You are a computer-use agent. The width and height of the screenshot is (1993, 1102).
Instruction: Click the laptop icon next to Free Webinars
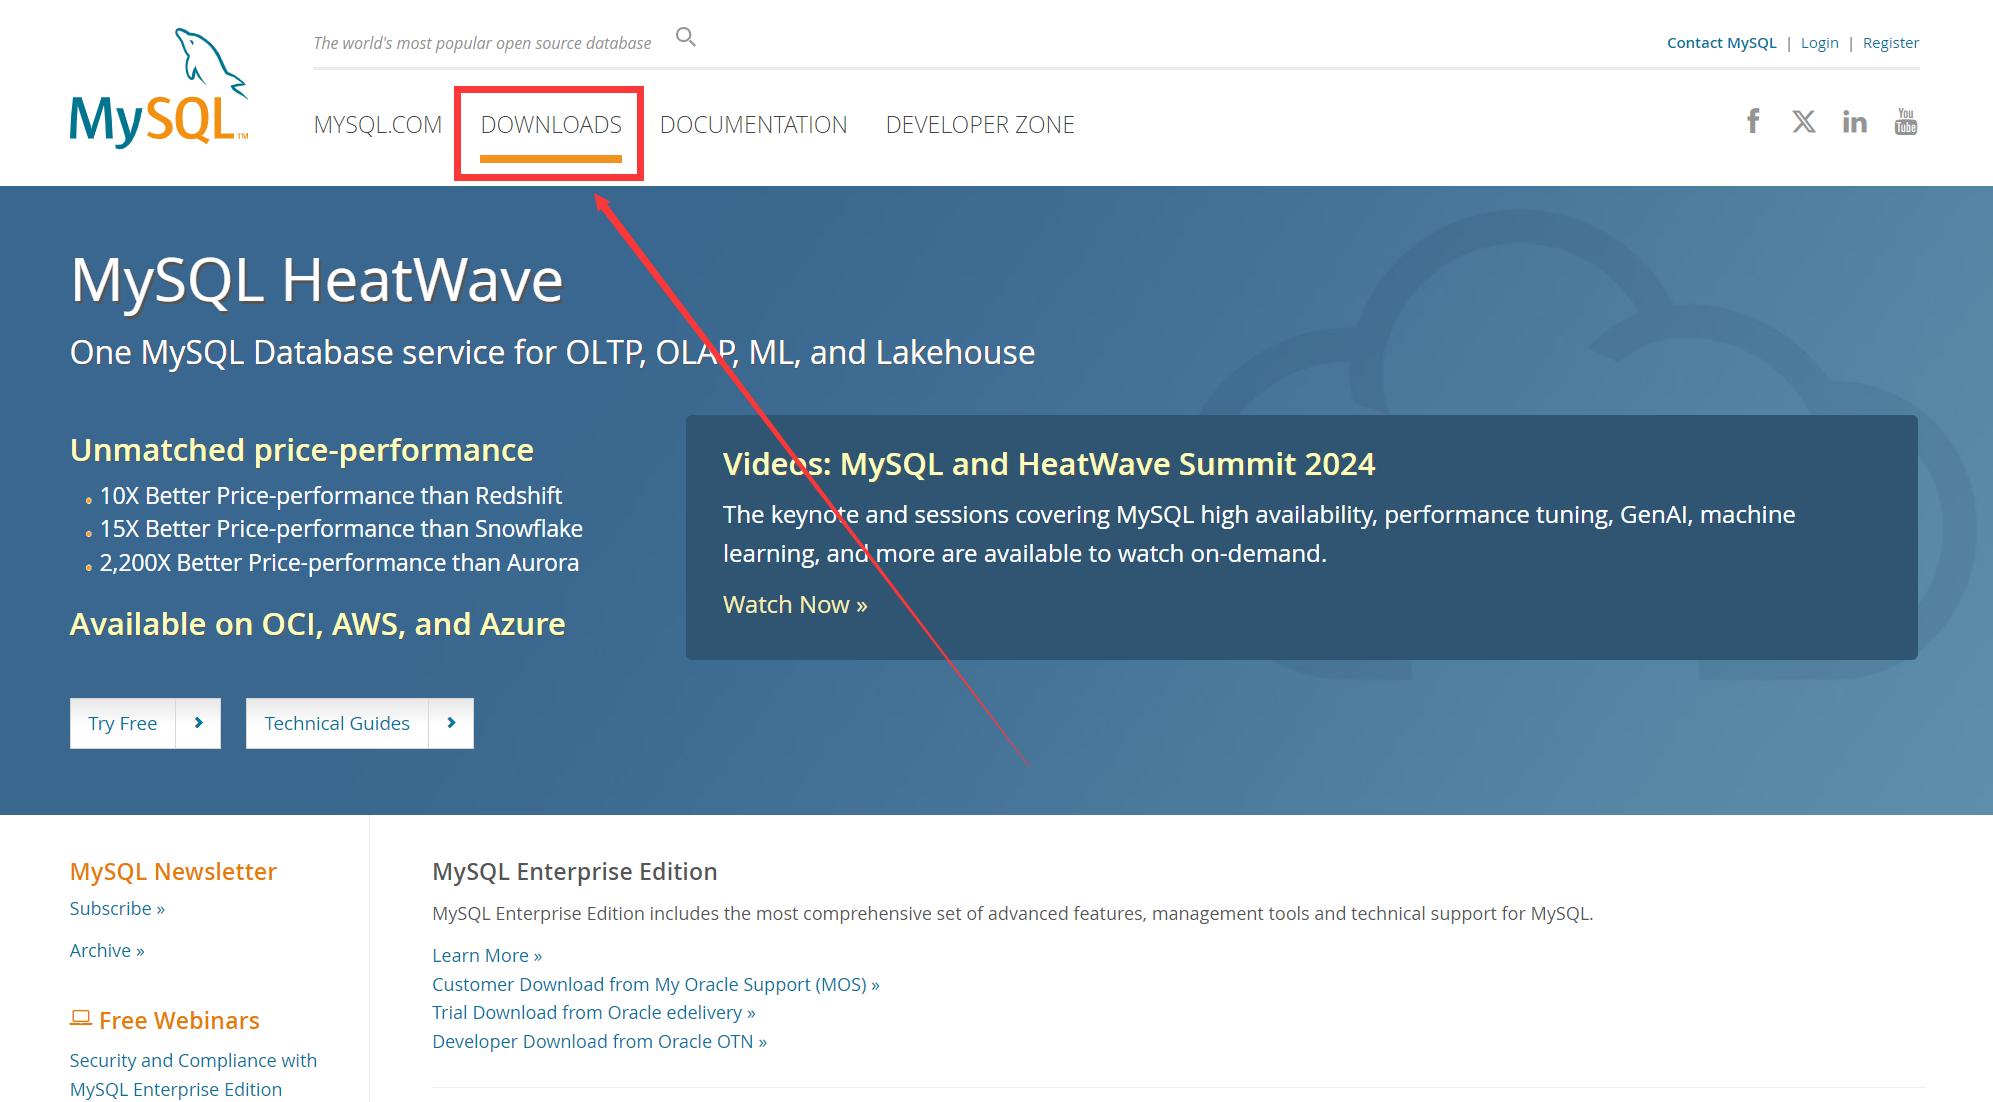[x=81, y=1018]
